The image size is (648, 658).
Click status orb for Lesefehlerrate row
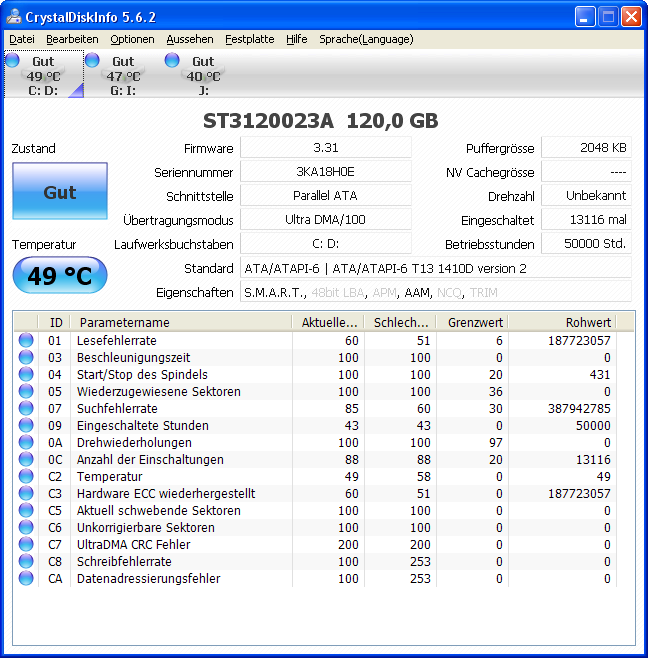point(26,340)
